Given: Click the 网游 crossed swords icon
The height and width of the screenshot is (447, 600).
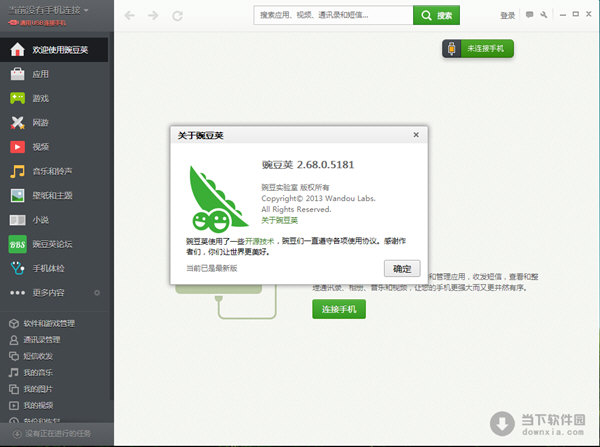Looking at the screenshot, I should pyautogui.click(x=17, y=122).
